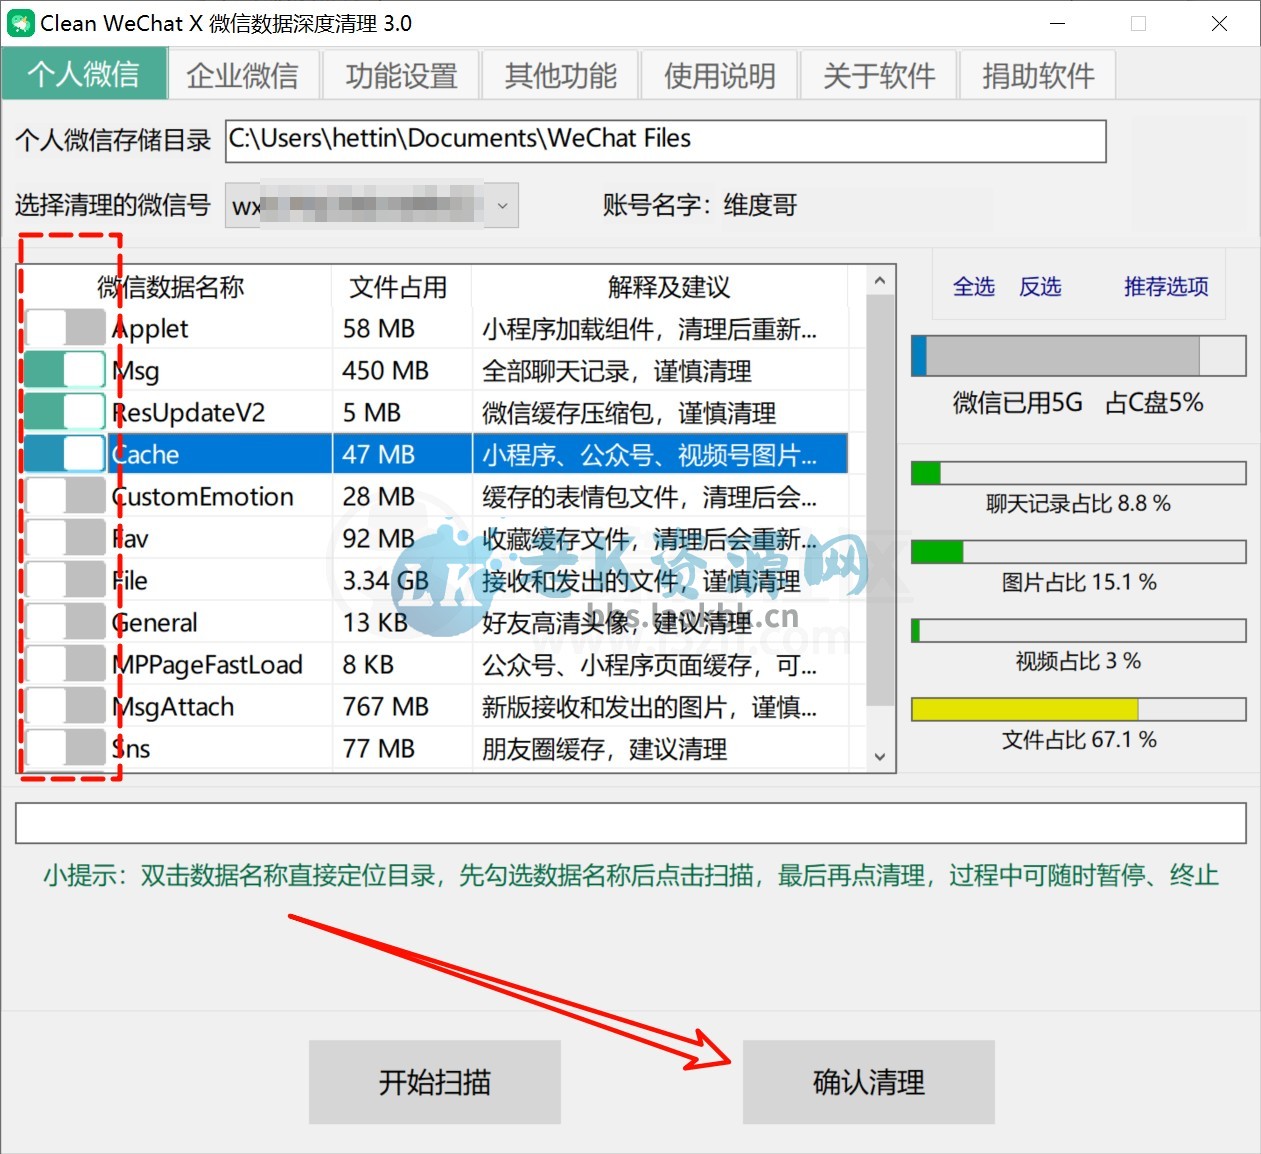Image resolution: width=1261 pixels, height=1154 pixels.
Task: Open the 功能设置 tab
Action: point(401,74)
